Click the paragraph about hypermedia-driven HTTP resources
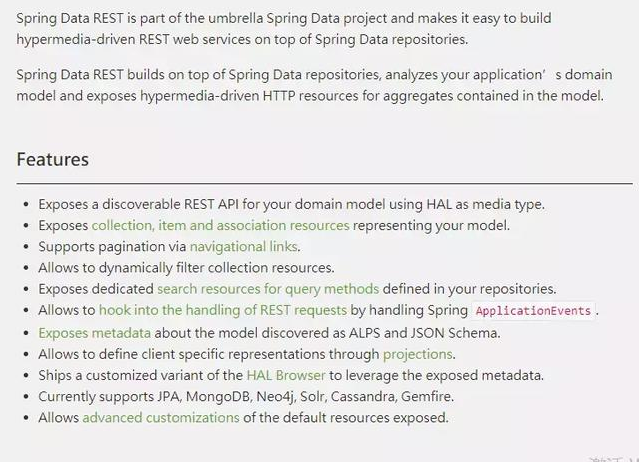This screenshot has height=465, width=639. (x=310, y=85)
